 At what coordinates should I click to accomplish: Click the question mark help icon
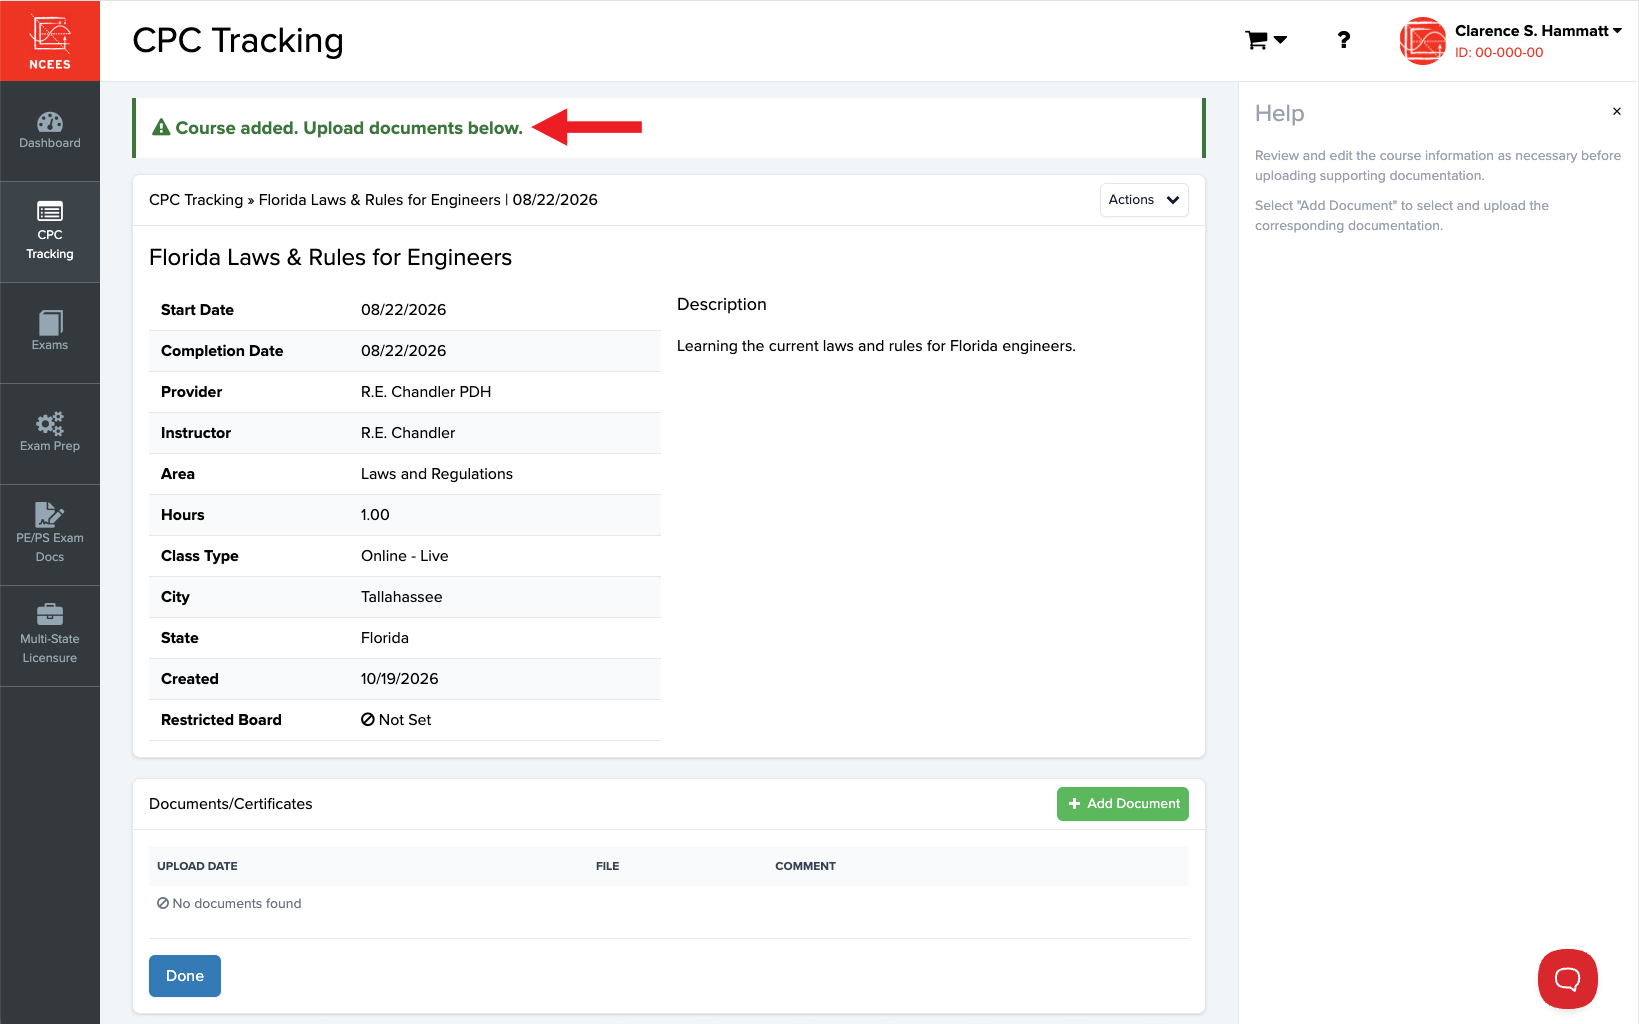1344,40
